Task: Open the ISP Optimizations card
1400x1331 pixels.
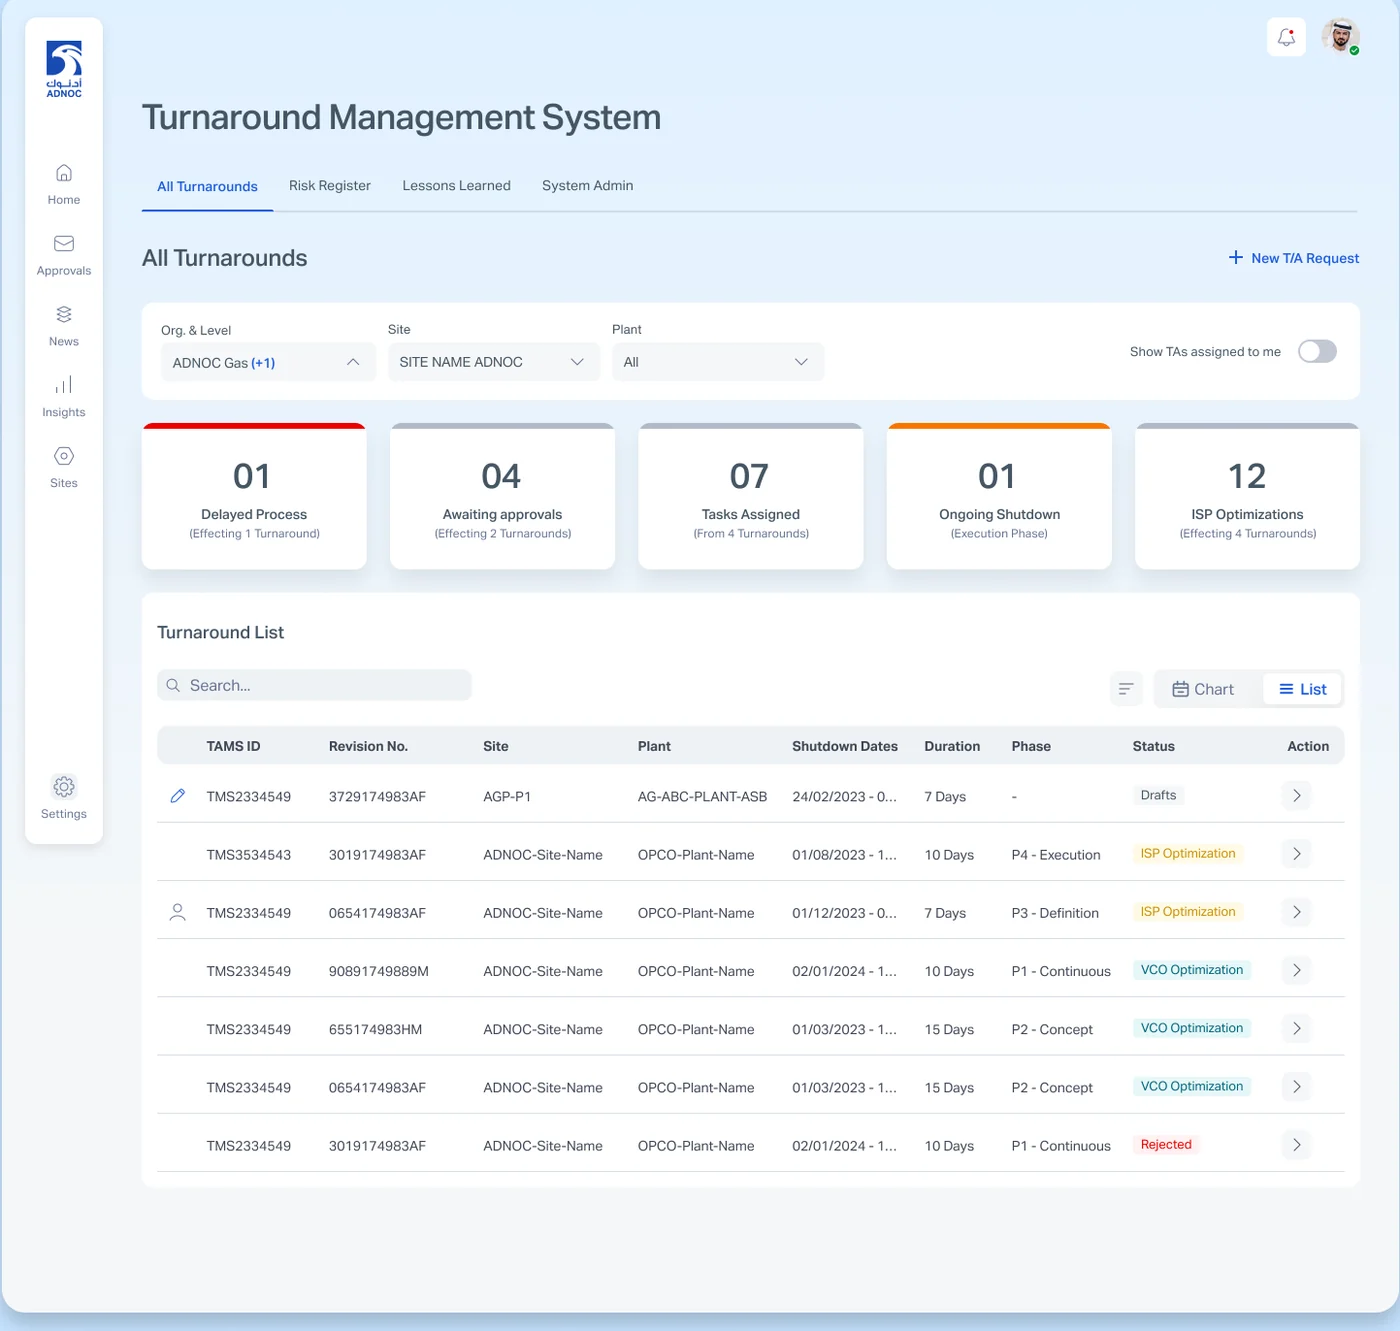Action: 1247,496
